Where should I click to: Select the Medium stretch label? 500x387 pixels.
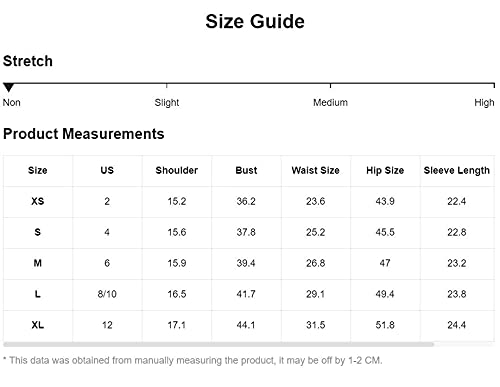point(330,102)
